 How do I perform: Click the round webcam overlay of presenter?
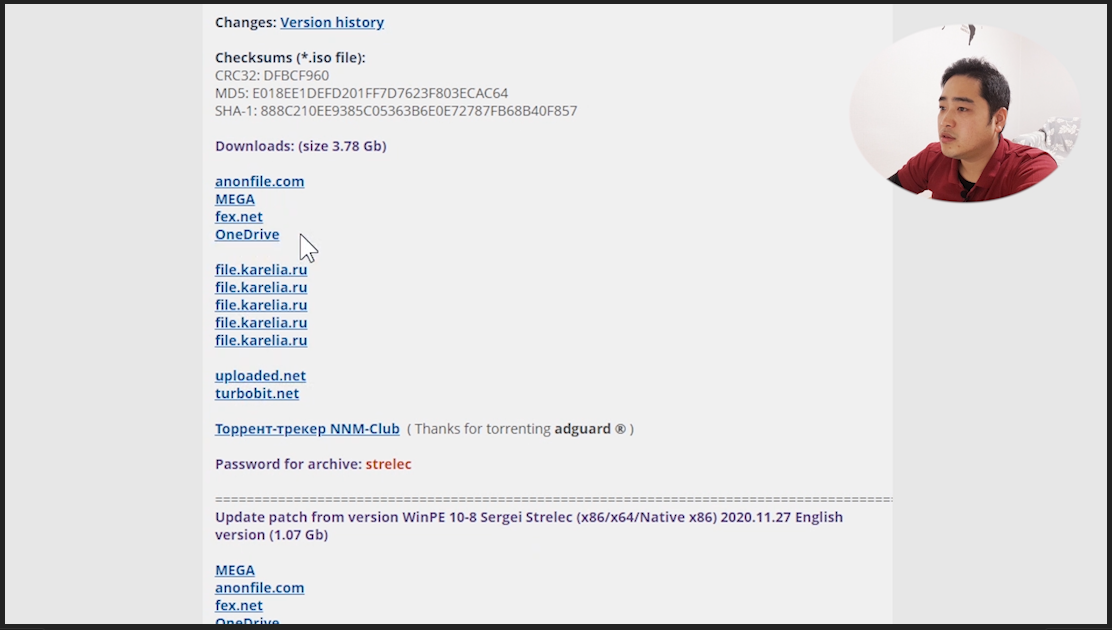click(964, 114)
